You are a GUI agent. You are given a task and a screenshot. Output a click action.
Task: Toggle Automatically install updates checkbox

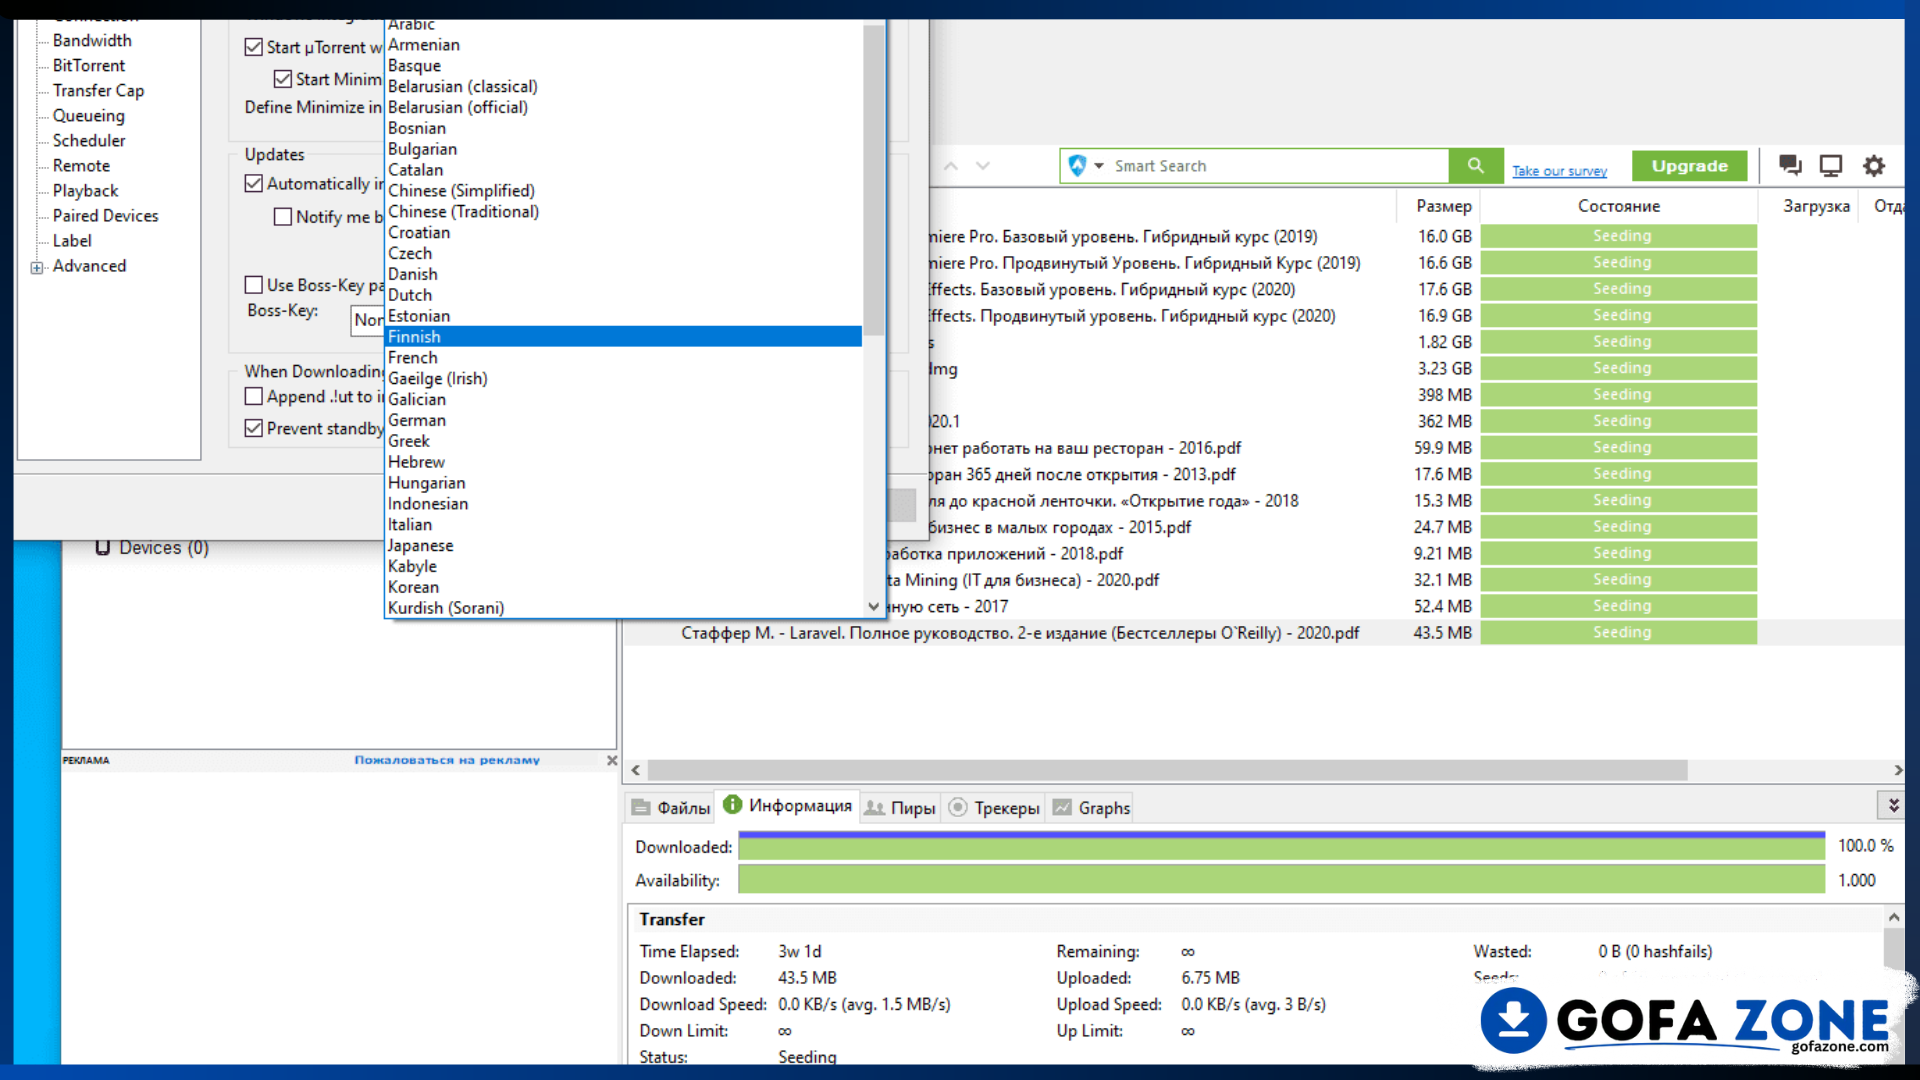coord(254,183)
